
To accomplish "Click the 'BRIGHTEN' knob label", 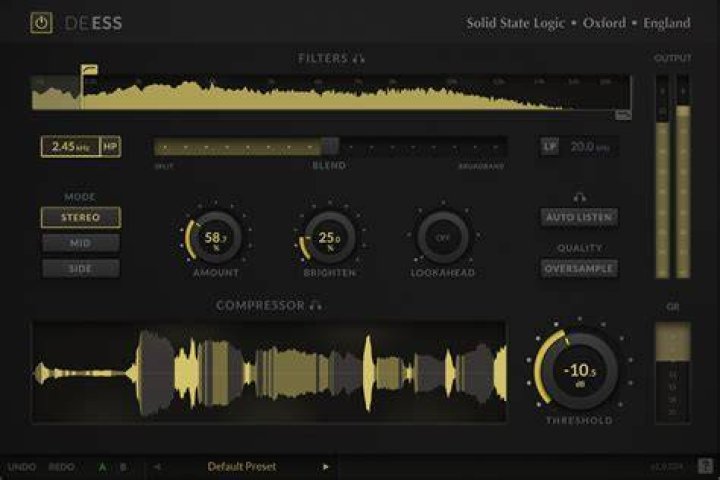I will (330, 273).
